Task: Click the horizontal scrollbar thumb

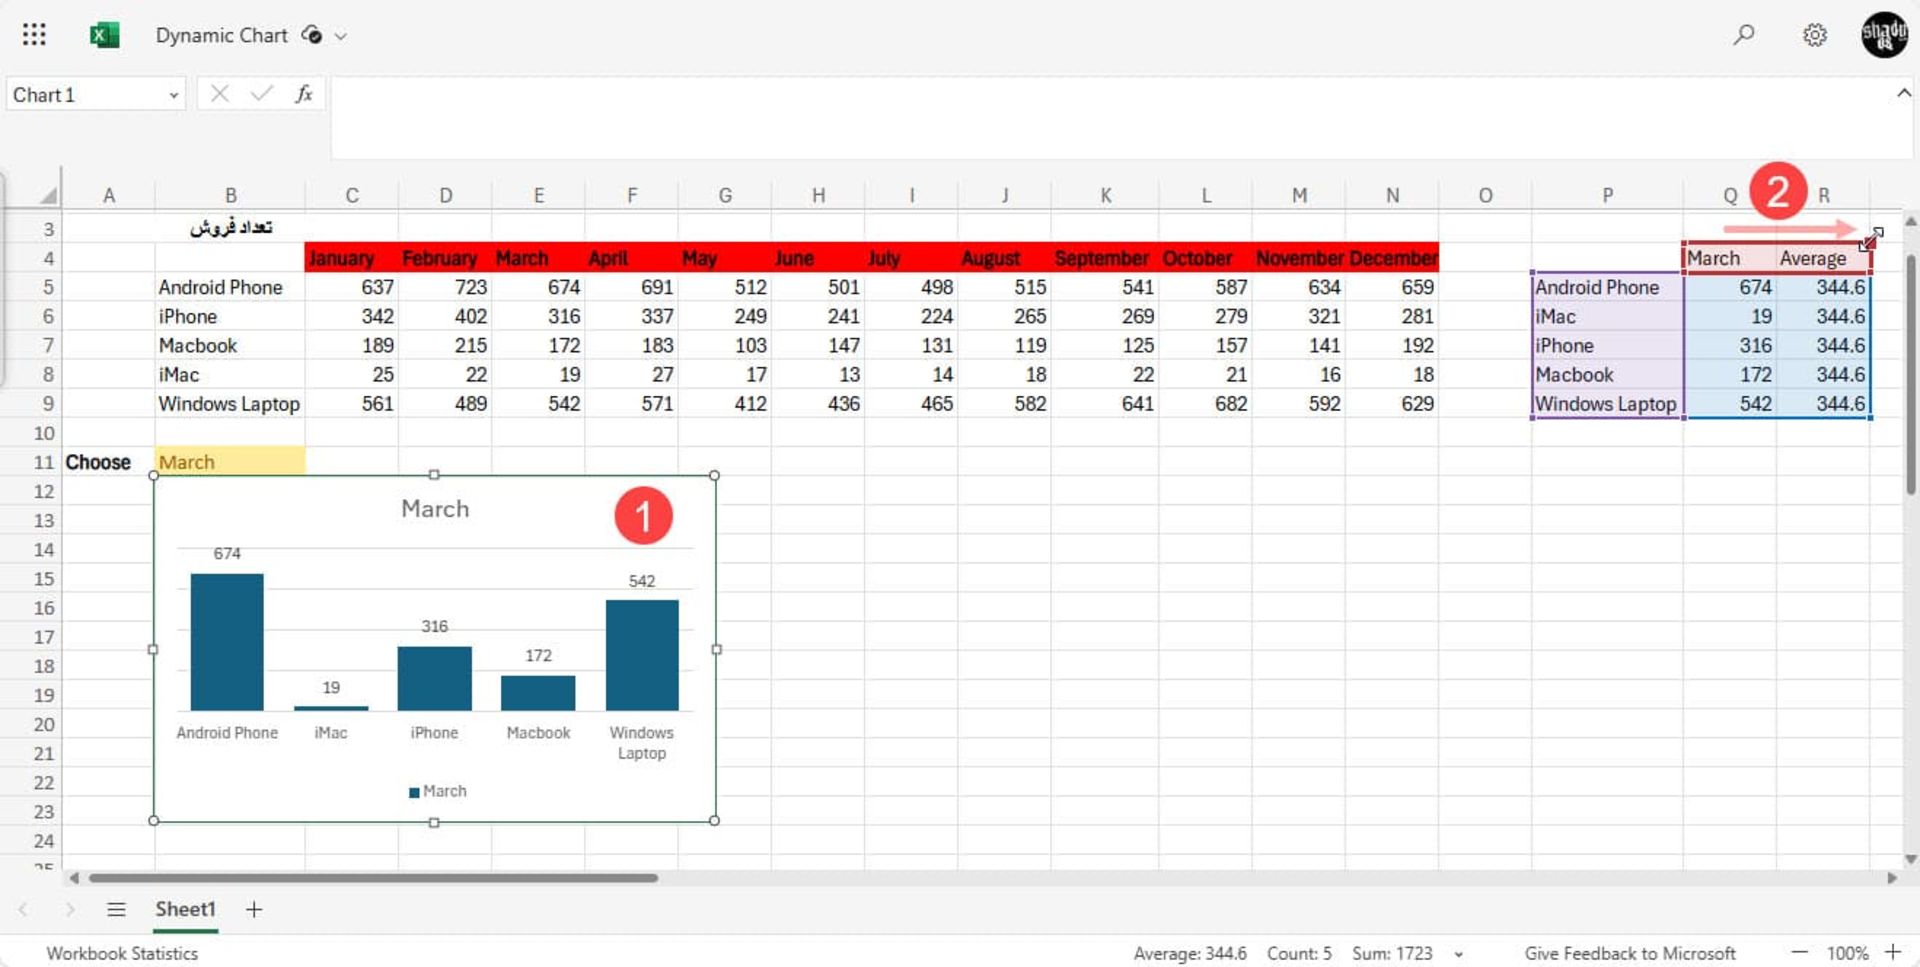Action: coord(373,878)
